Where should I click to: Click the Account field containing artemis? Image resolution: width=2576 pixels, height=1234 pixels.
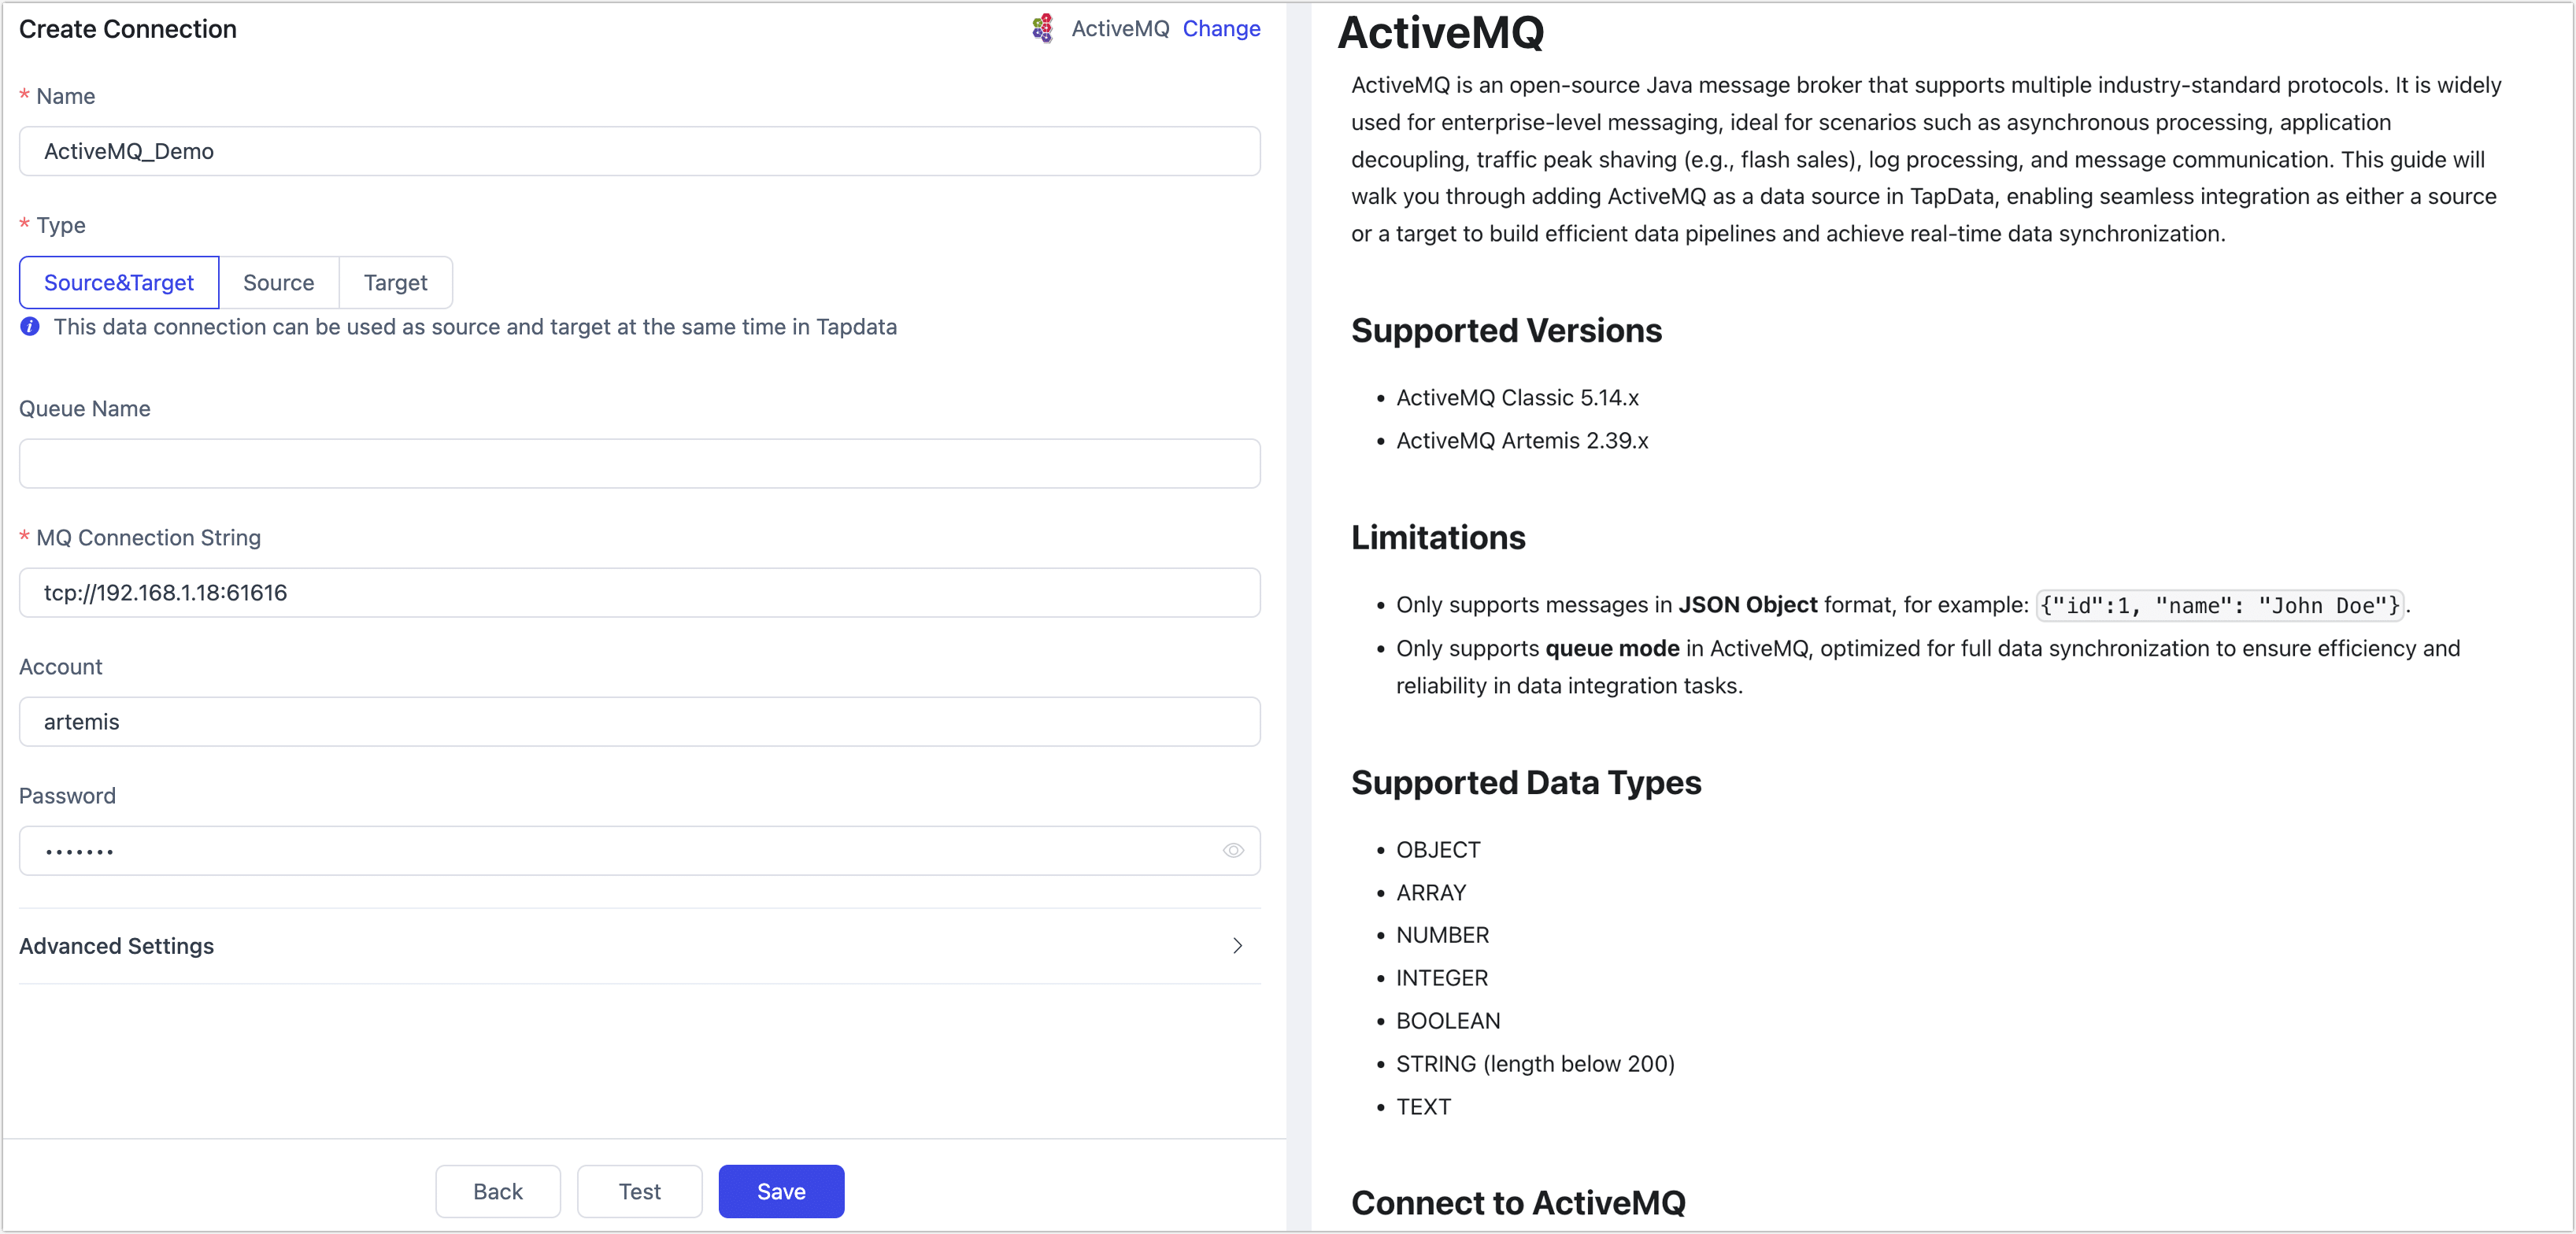tap(639, 722)
